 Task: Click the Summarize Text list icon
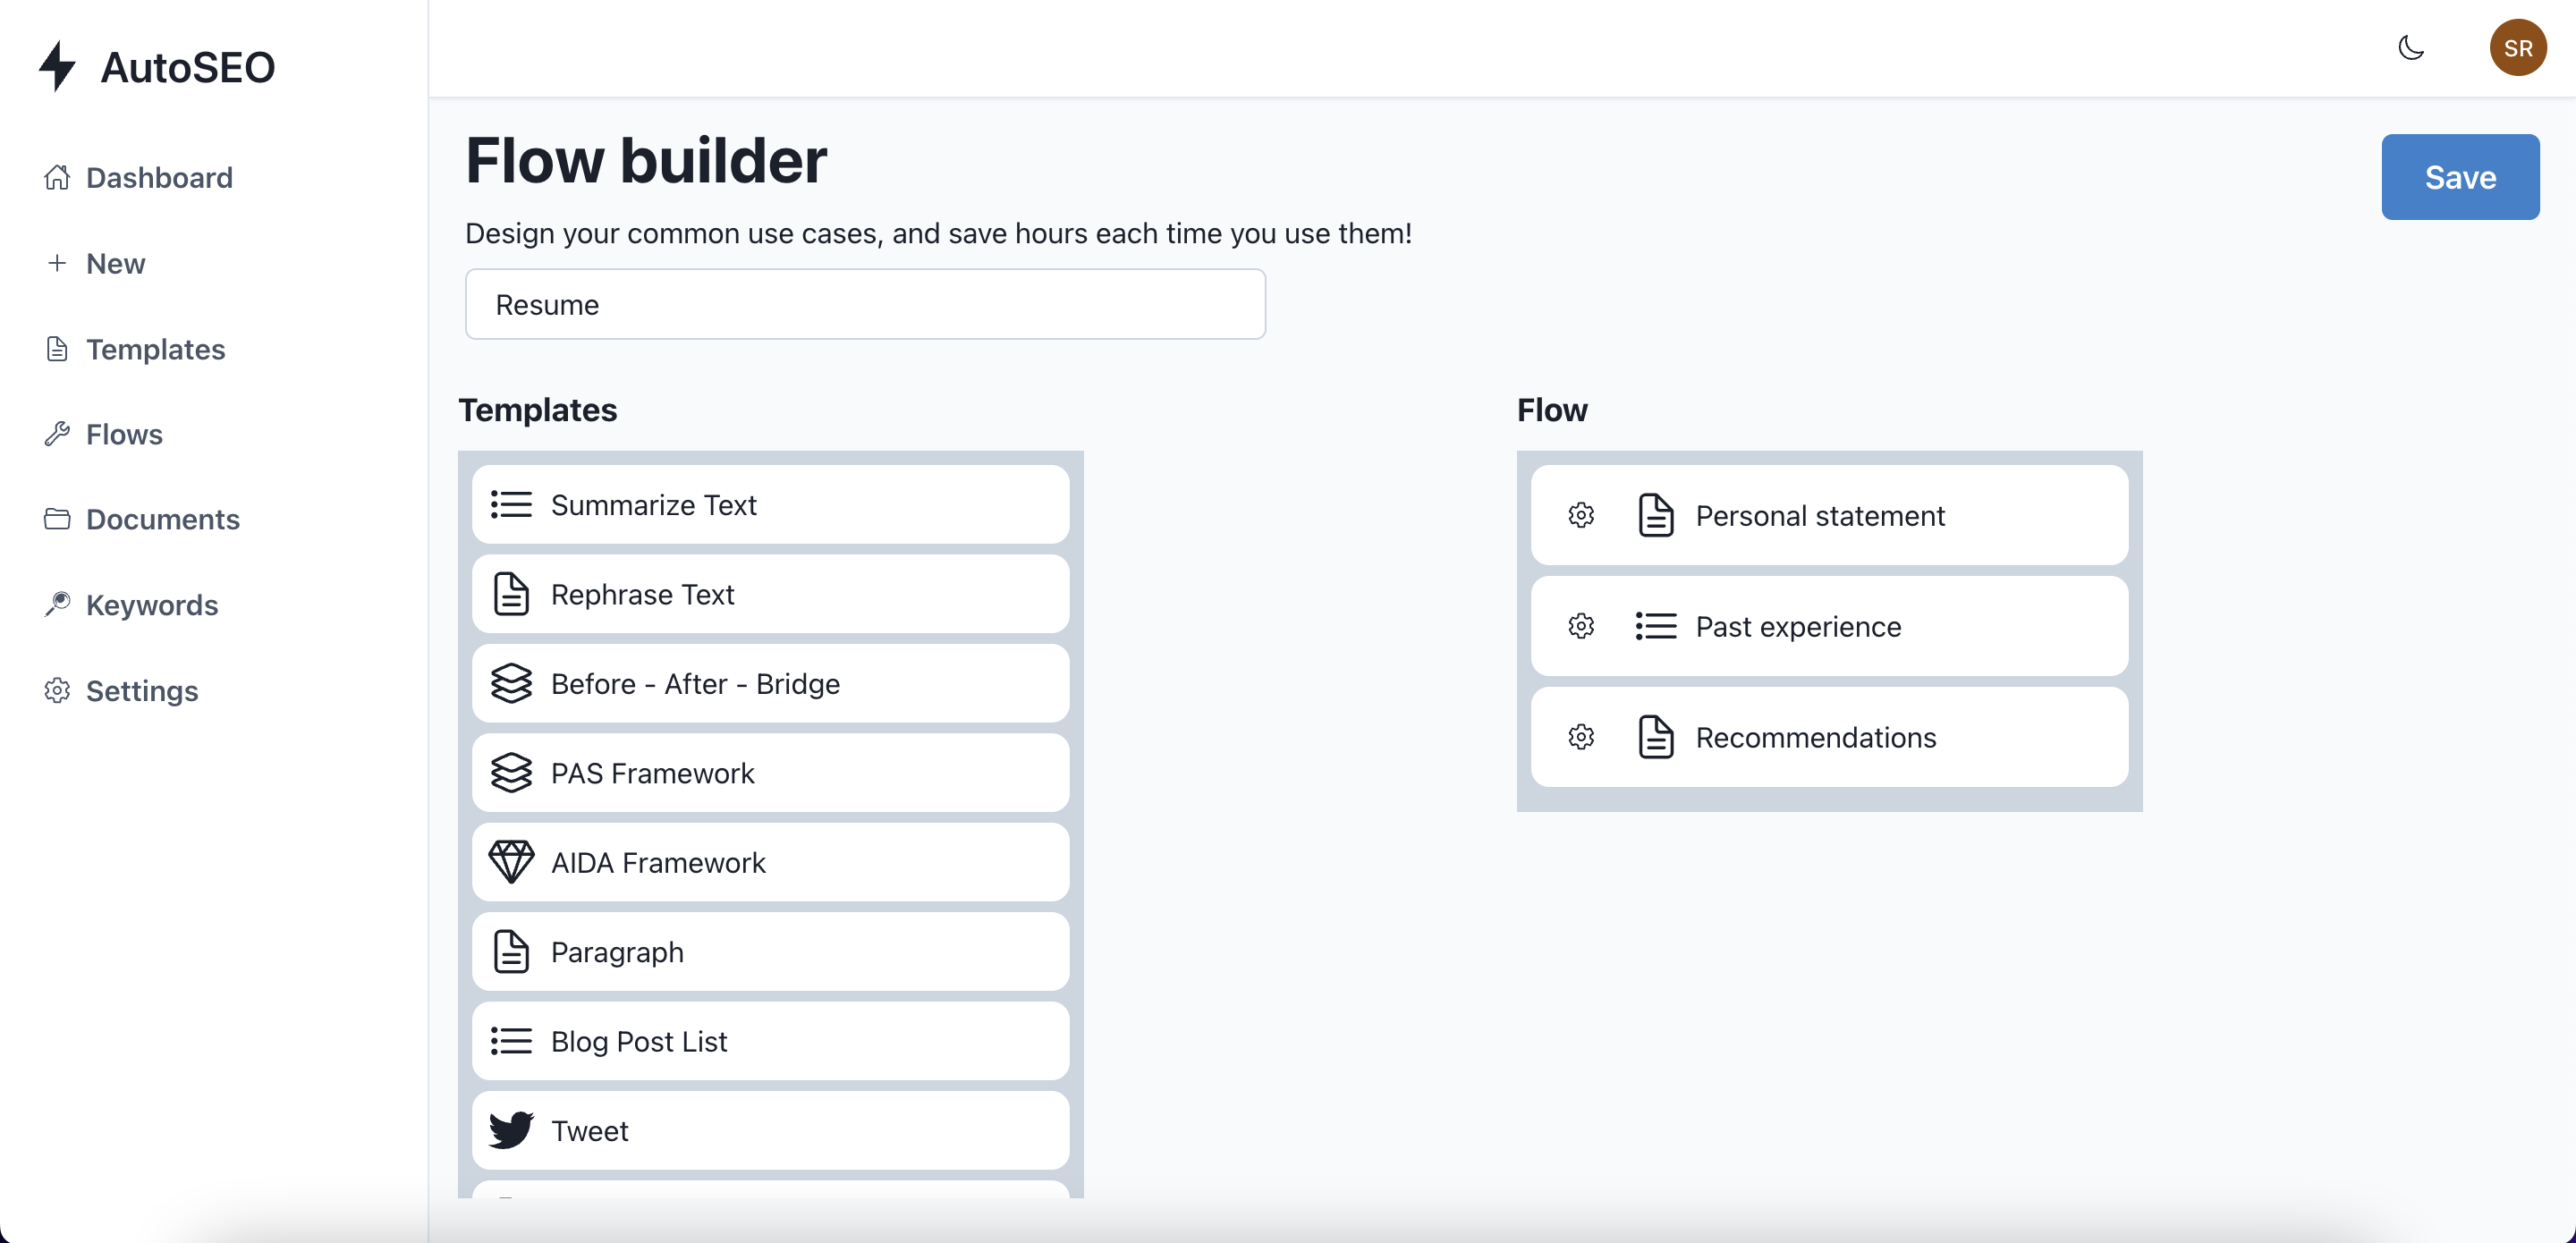pyautogui.click(x=511, y=505)
